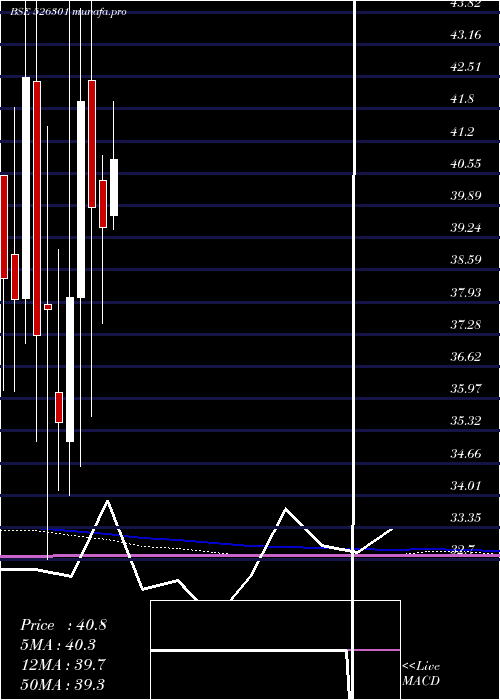
Task: Click the 39.24 price axis label
Action: coord(466,228)
